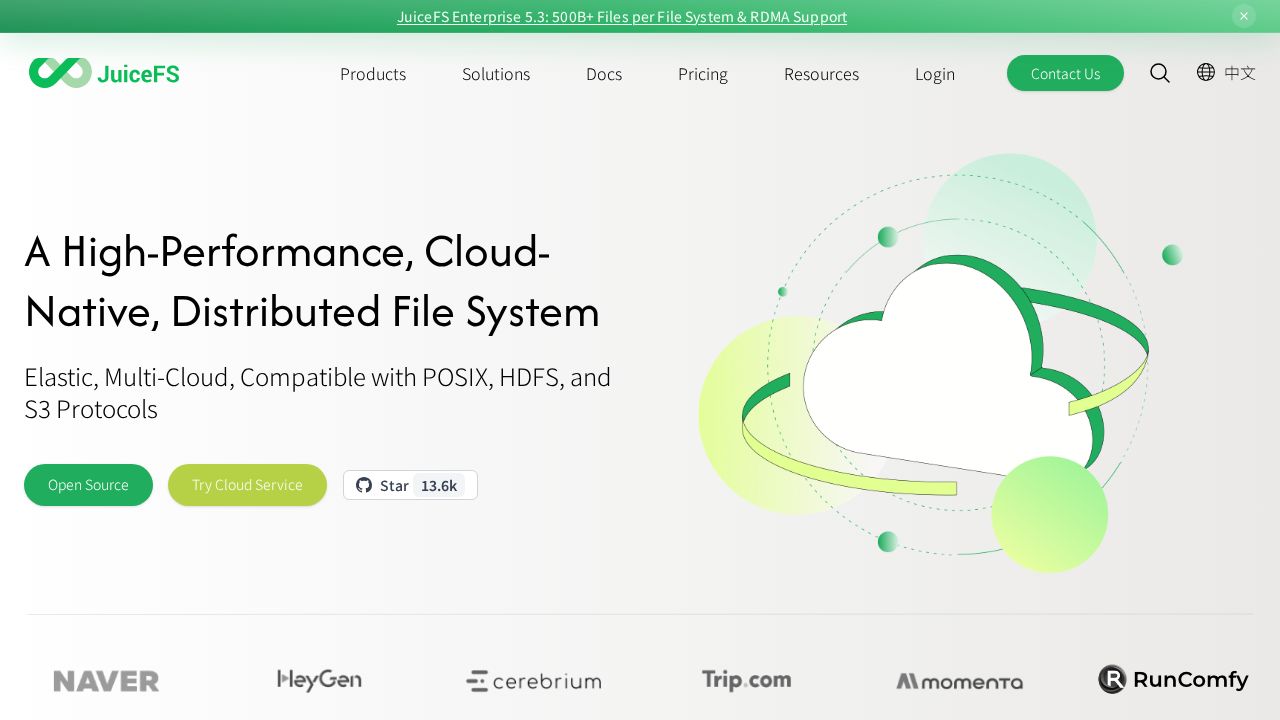The width and height of the screenshot is (1280, 720).
Task: Go to the Docs menu item
Action: pyautogui.click(x=604, y=74)
